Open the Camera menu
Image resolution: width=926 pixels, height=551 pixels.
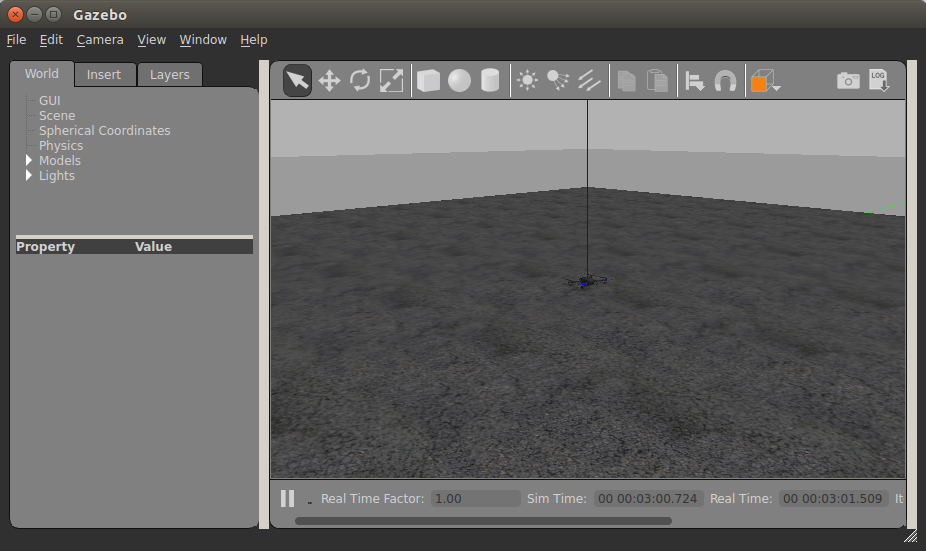pyautogui.click(x=100, y=40)
